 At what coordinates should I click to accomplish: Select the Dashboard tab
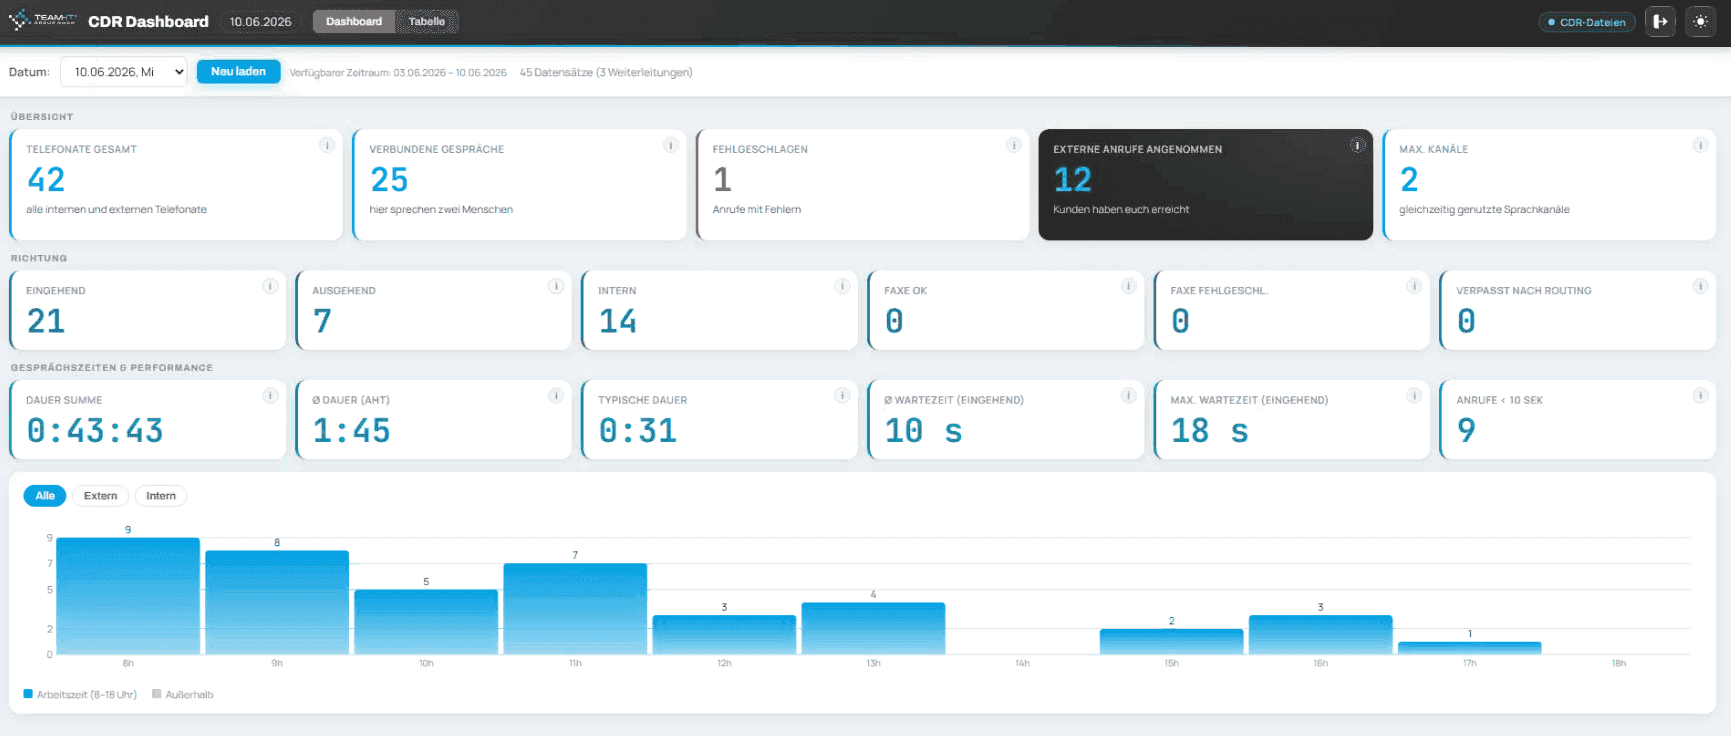point(354,21)
